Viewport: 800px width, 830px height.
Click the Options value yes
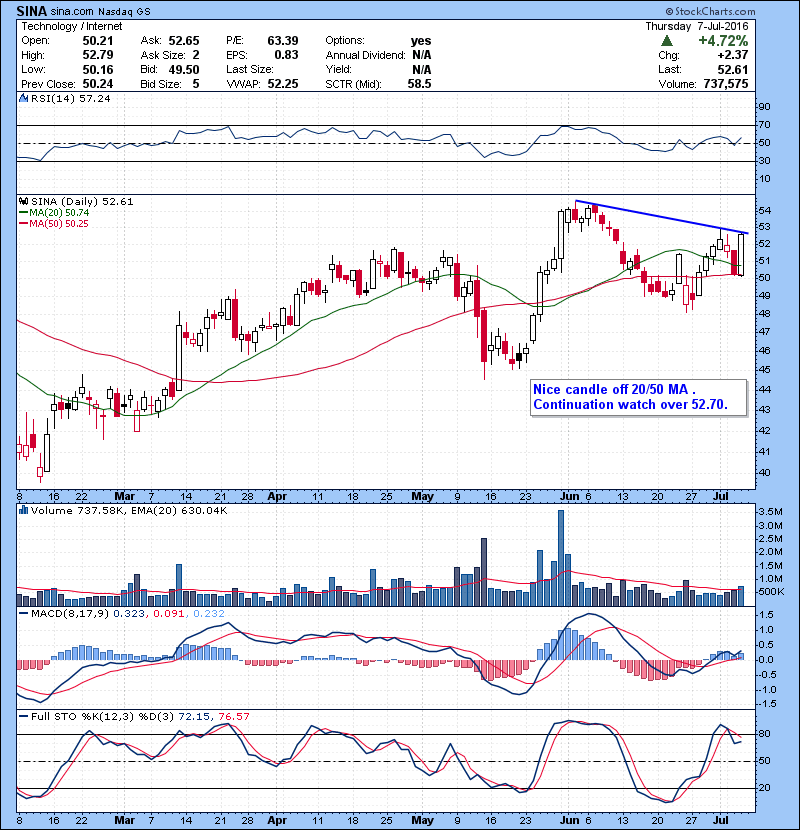click(421, 41)
